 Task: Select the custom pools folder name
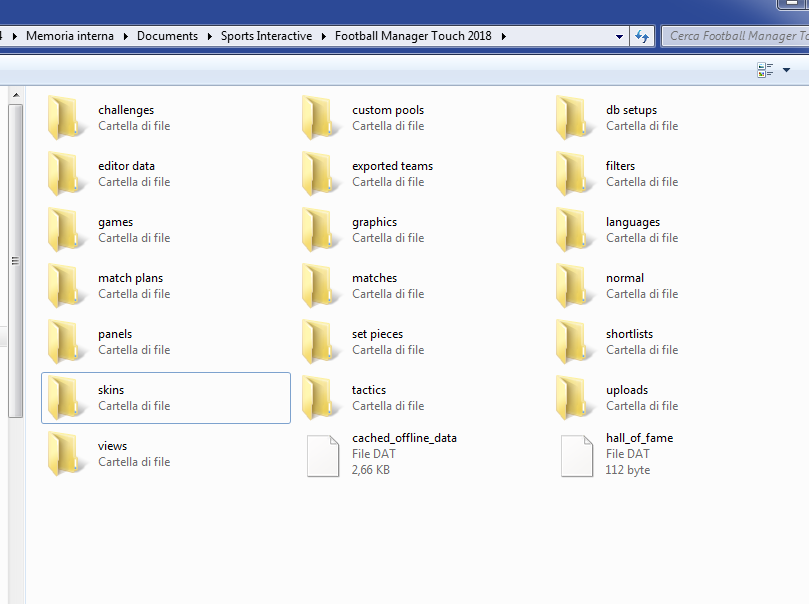coord(388,110)
